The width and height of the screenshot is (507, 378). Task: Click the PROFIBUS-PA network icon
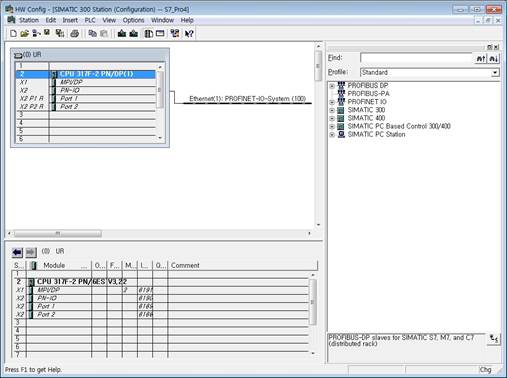pos(341,93)
